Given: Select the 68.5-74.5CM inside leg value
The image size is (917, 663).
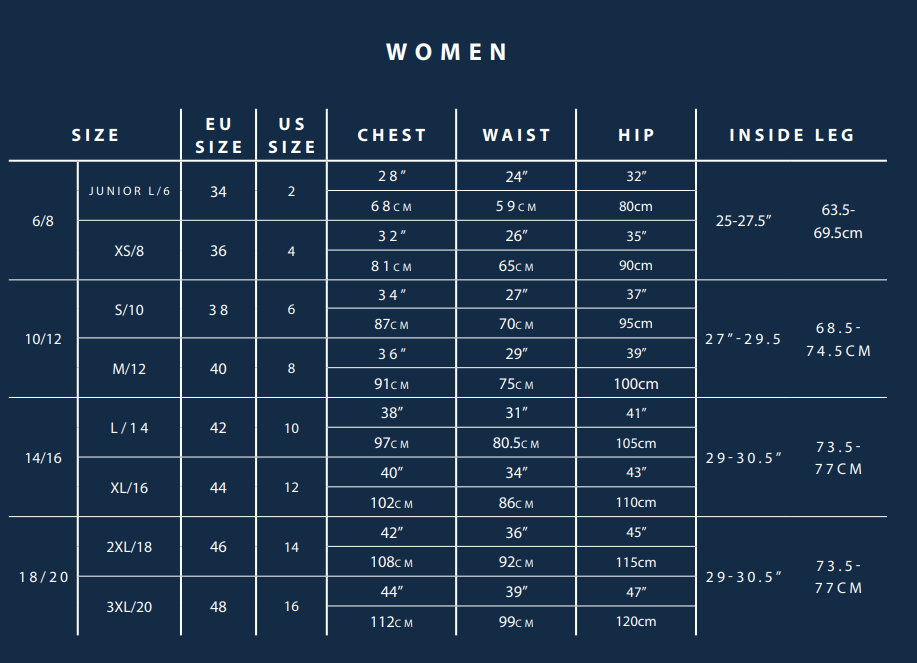Looking at the screenshot, I should click(839, 340).
